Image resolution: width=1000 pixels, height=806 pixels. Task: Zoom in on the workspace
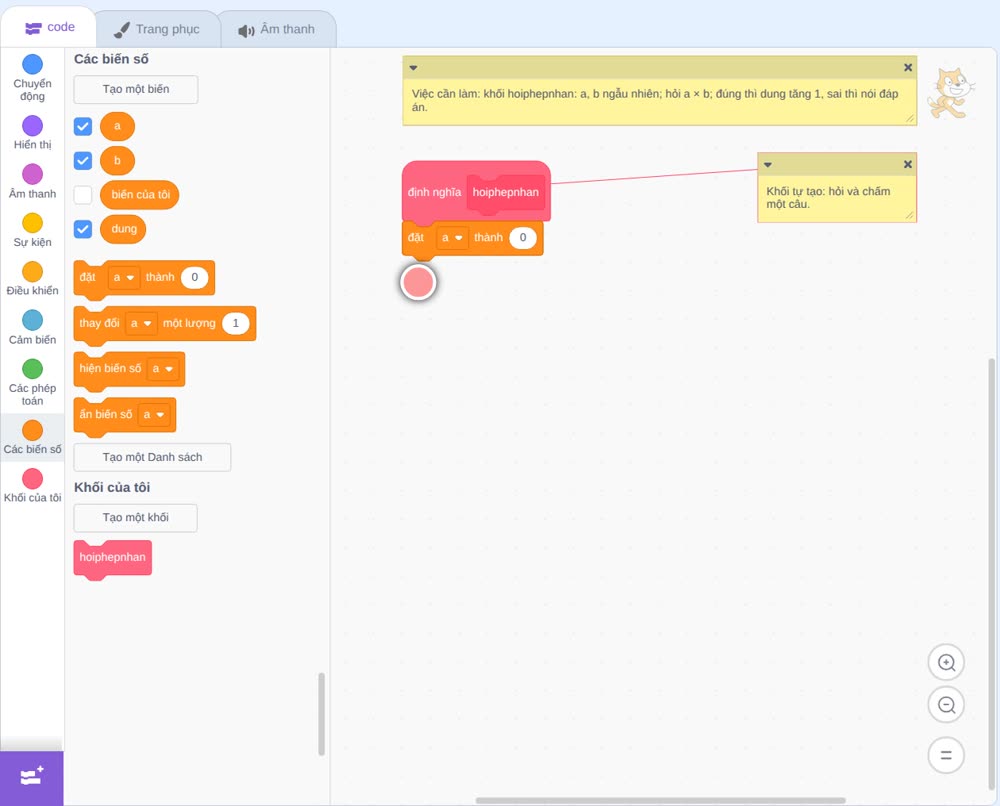point(946,663)
